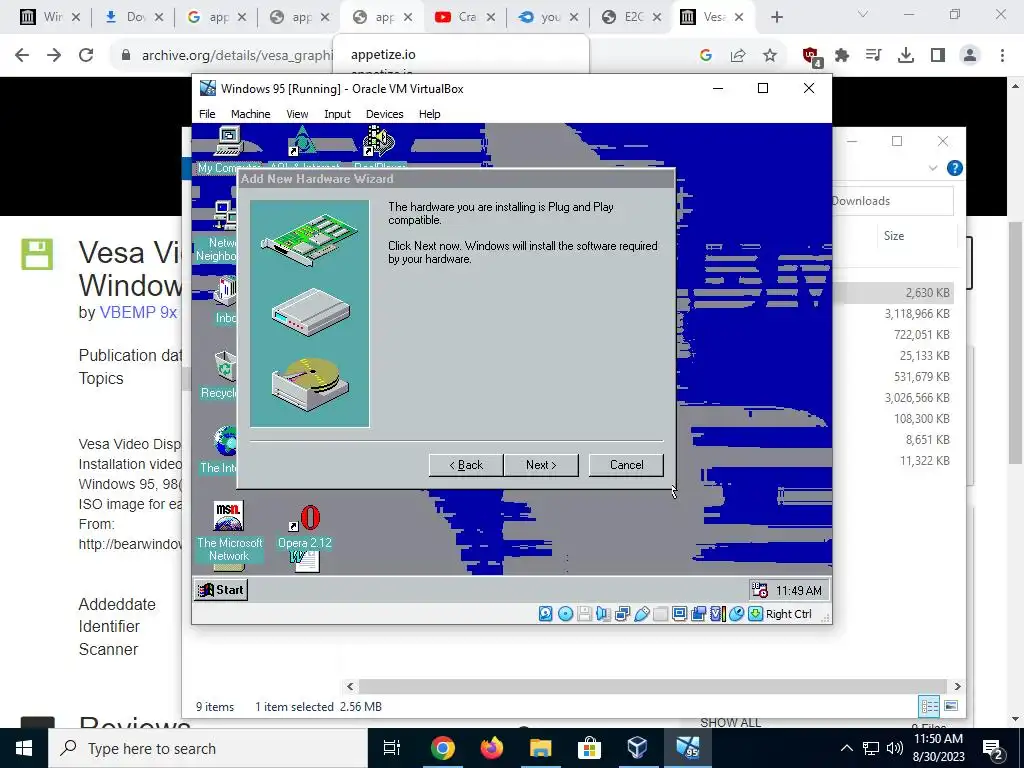Expand the Chrome tab search chevron
The image size is (1024, 768).
tap(863, 14)
